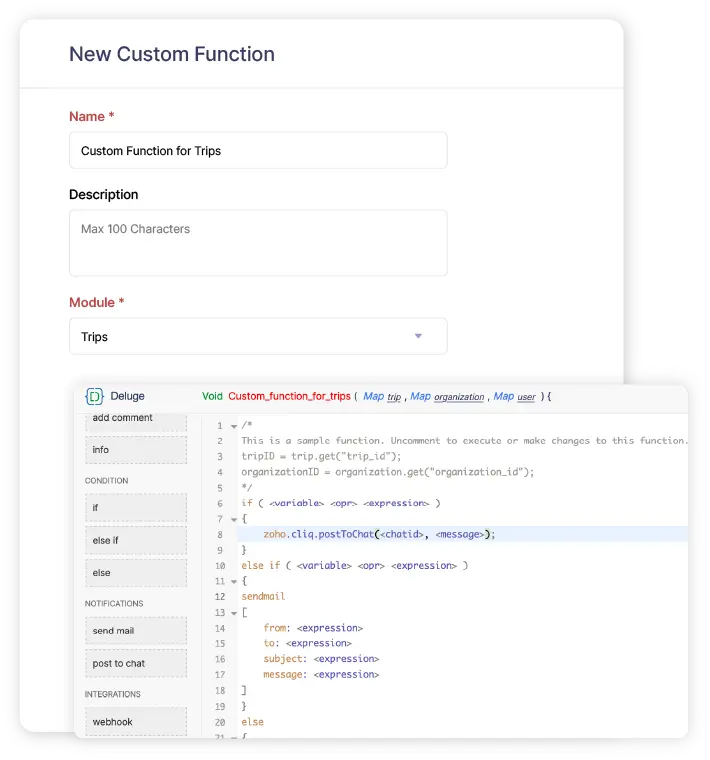Click the highlighted postToChat code line
710x760 pixels.
(x=462, y=534)
